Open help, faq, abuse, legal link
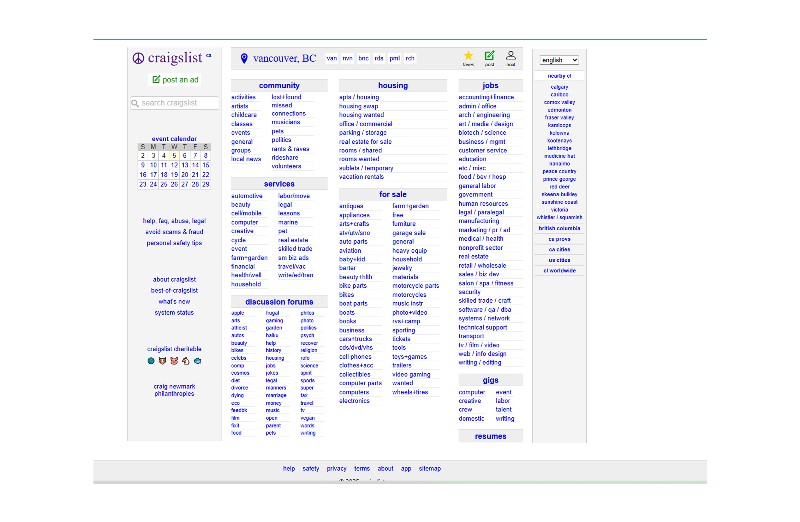The height and width of the screenshot is (522, 800). (x=174, y=221)
